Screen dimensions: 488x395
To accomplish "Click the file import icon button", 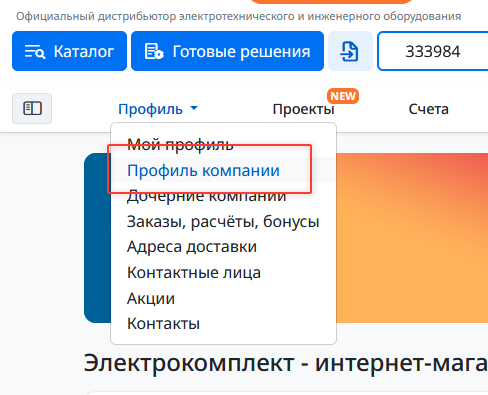I will tap(350, 51).
